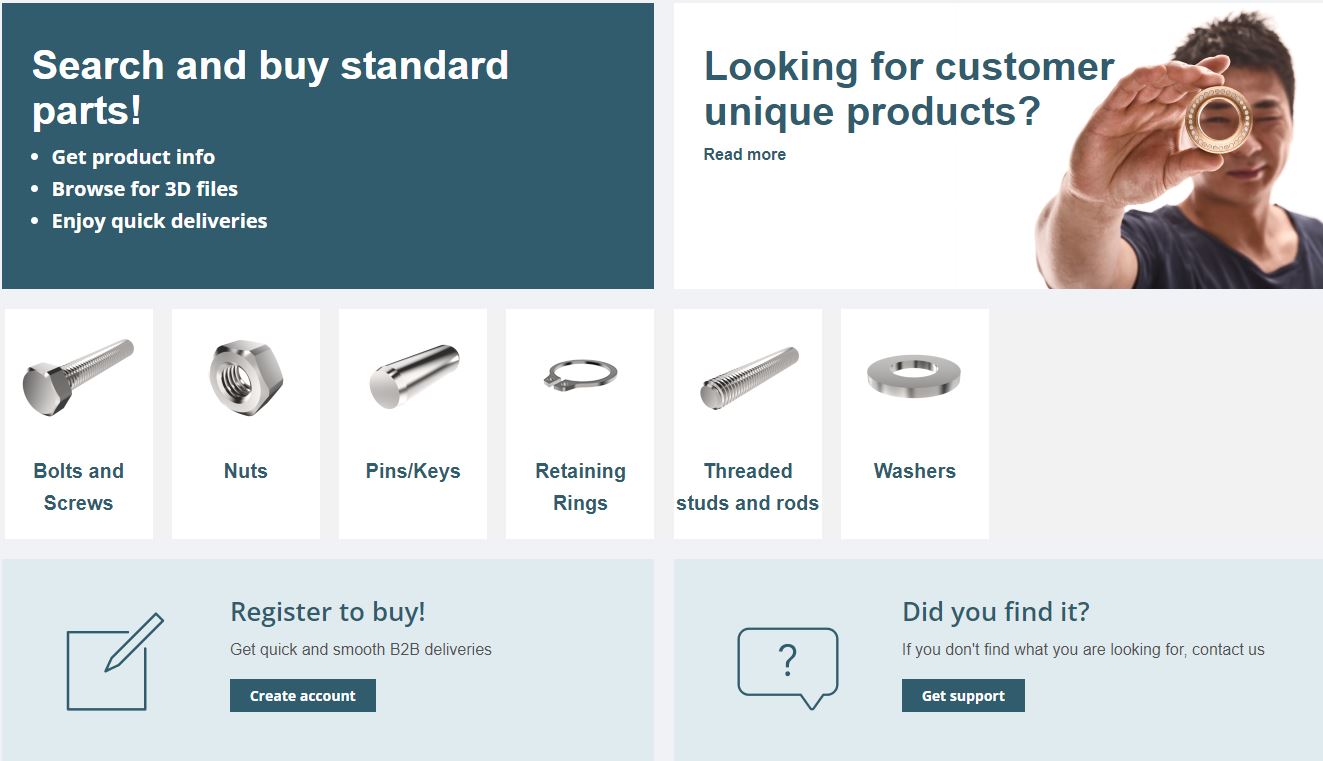Click the question mark speech bubble icon
Image resolution: width=1323 pixels, height=761 pixels.
point(788,668)
